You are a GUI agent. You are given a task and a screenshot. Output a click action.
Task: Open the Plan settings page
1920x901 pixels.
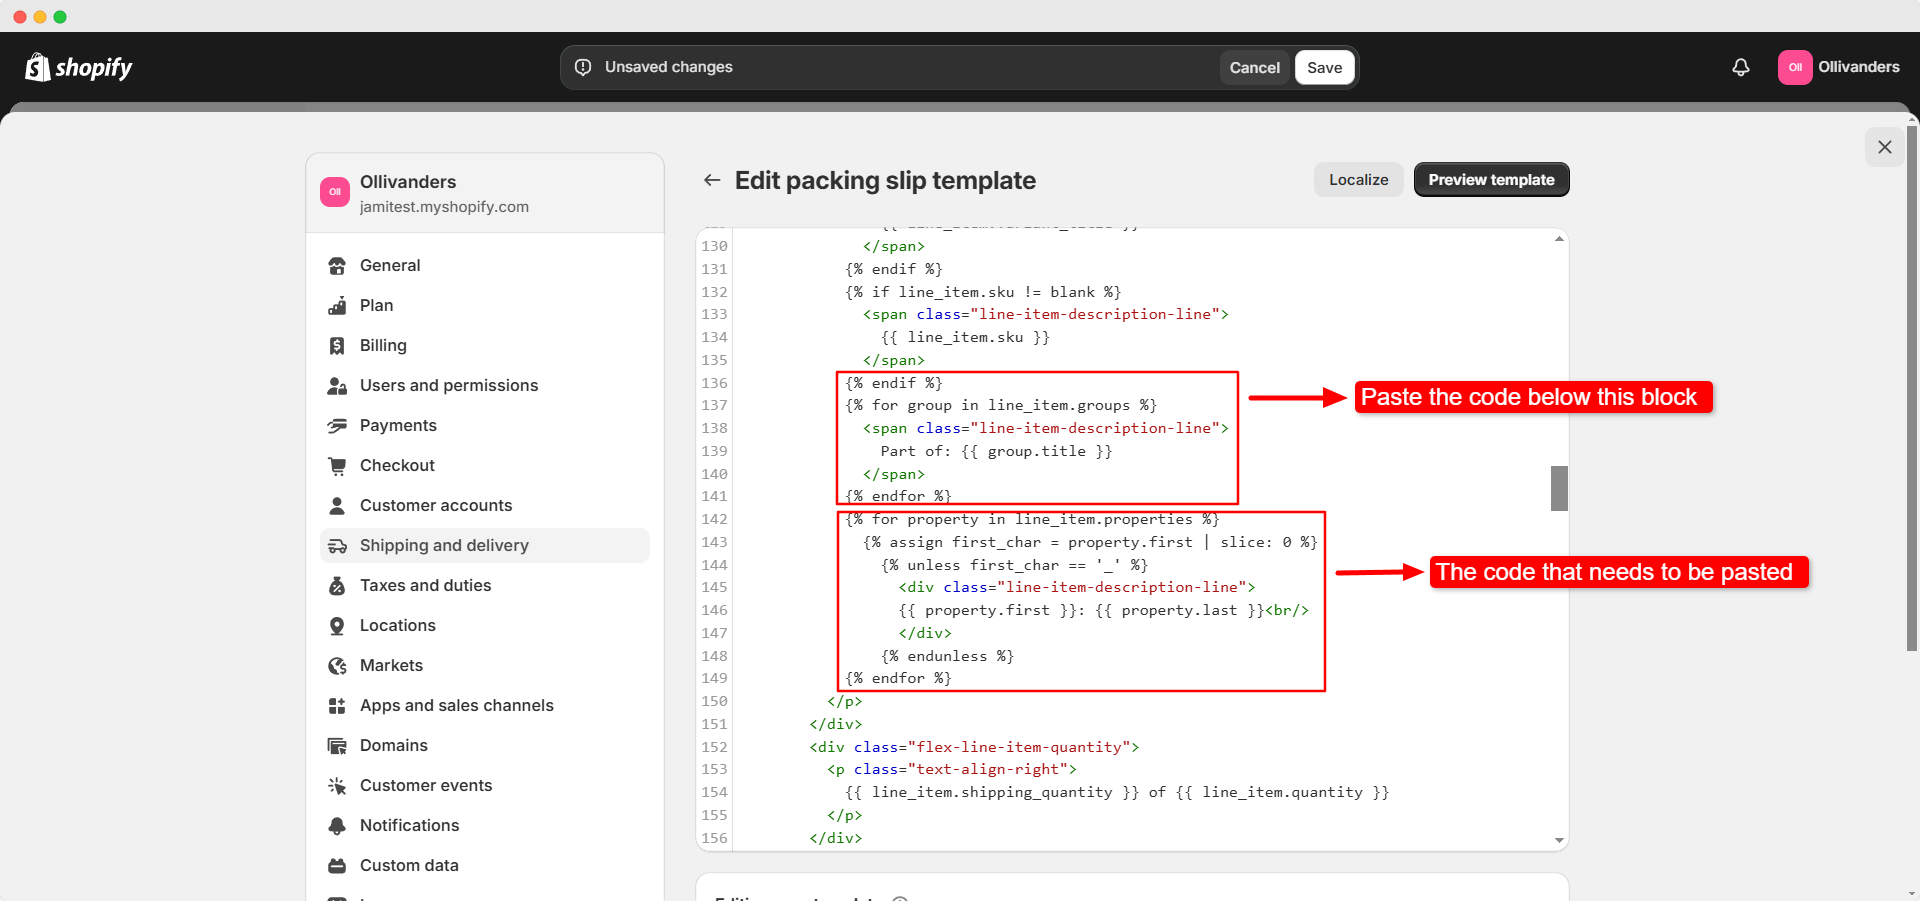pos(485,306)
